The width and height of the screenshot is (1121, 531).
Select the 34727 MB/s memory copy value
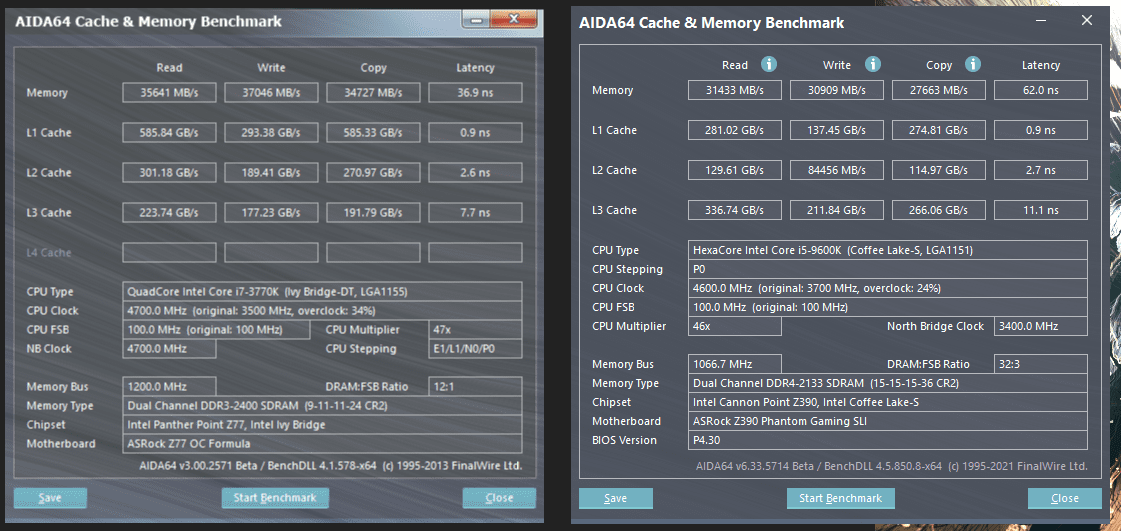click(x=372, y=93)
